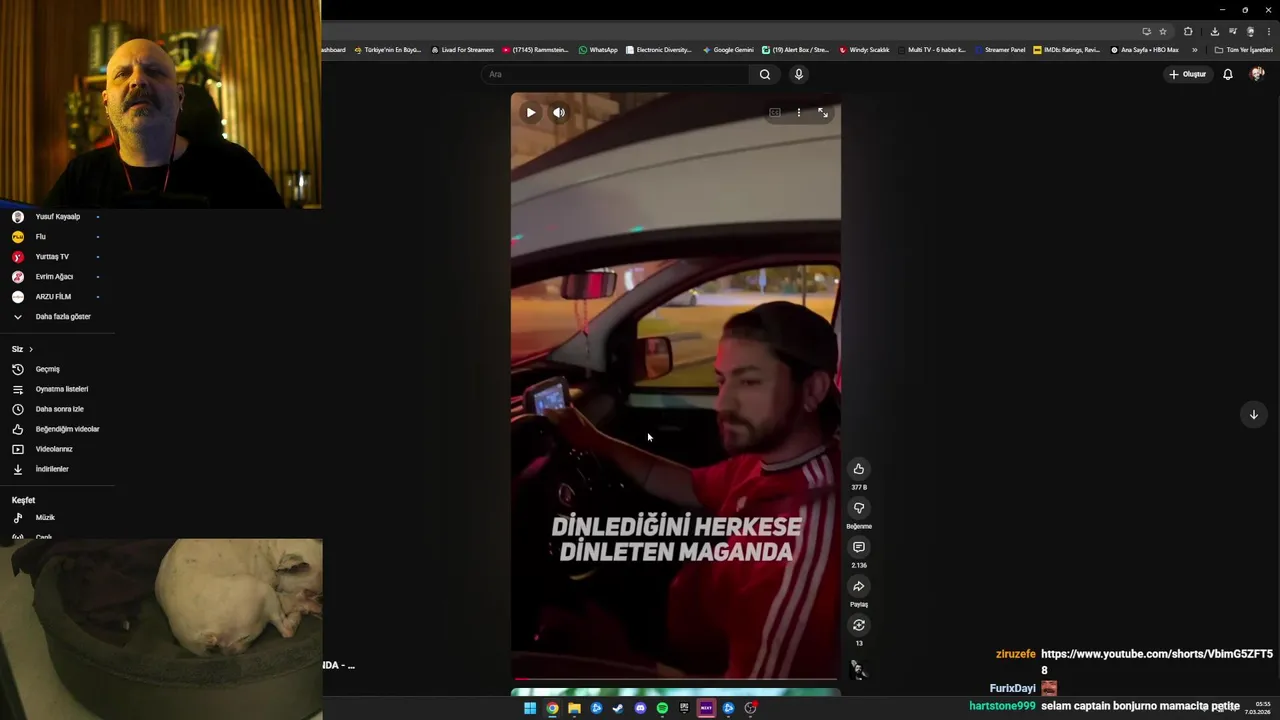This screenshot has width=1280, height=720.
Task: Open the YouTube Shorts link in chat
Action: coord(1157,661)
